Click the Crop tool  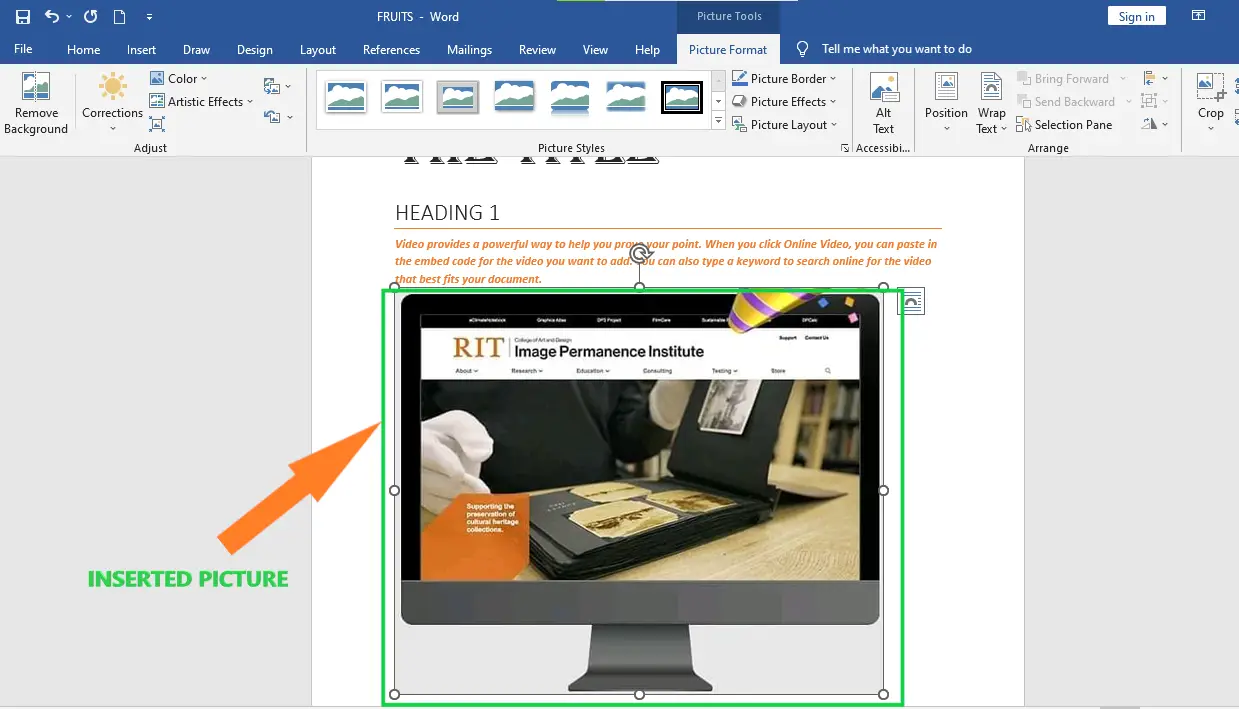pos(1210,95)
